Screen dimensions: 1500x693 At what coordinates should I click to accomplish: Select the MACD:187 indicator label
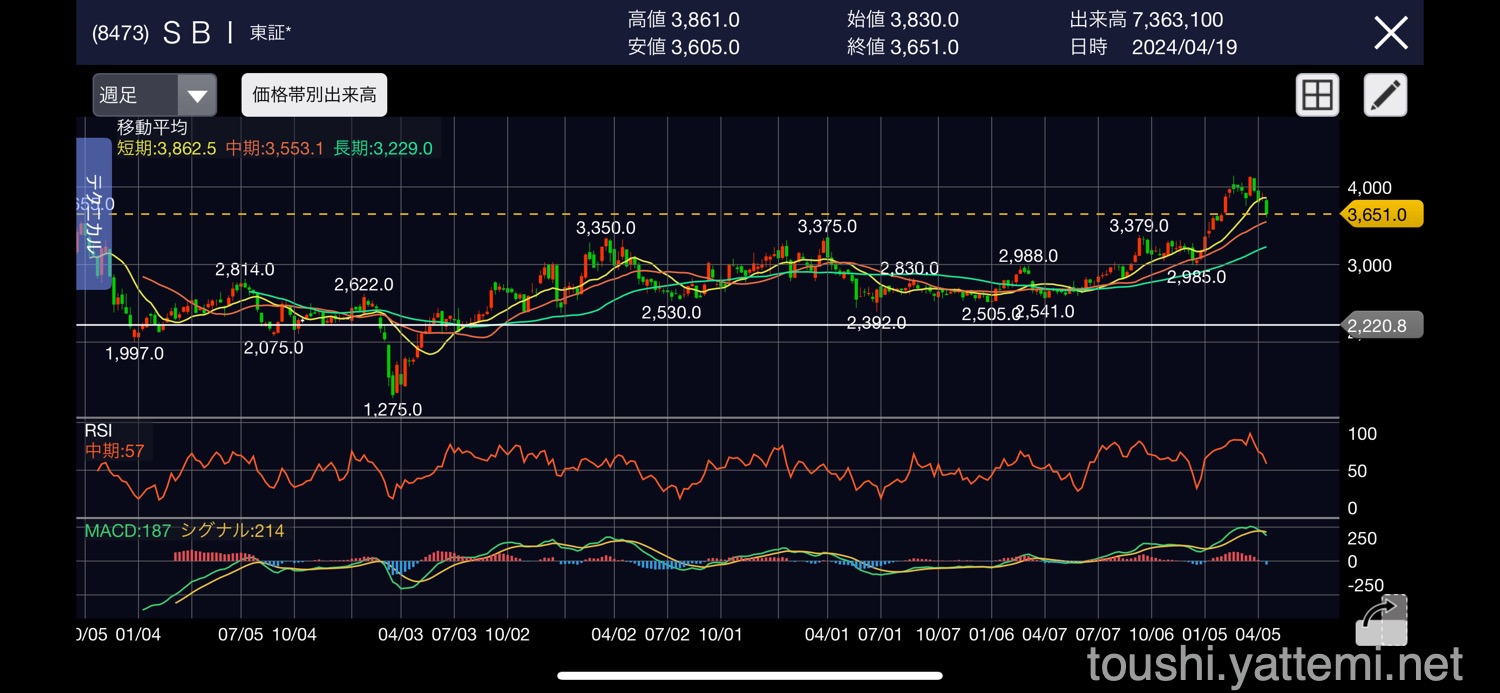coord(128,530)
